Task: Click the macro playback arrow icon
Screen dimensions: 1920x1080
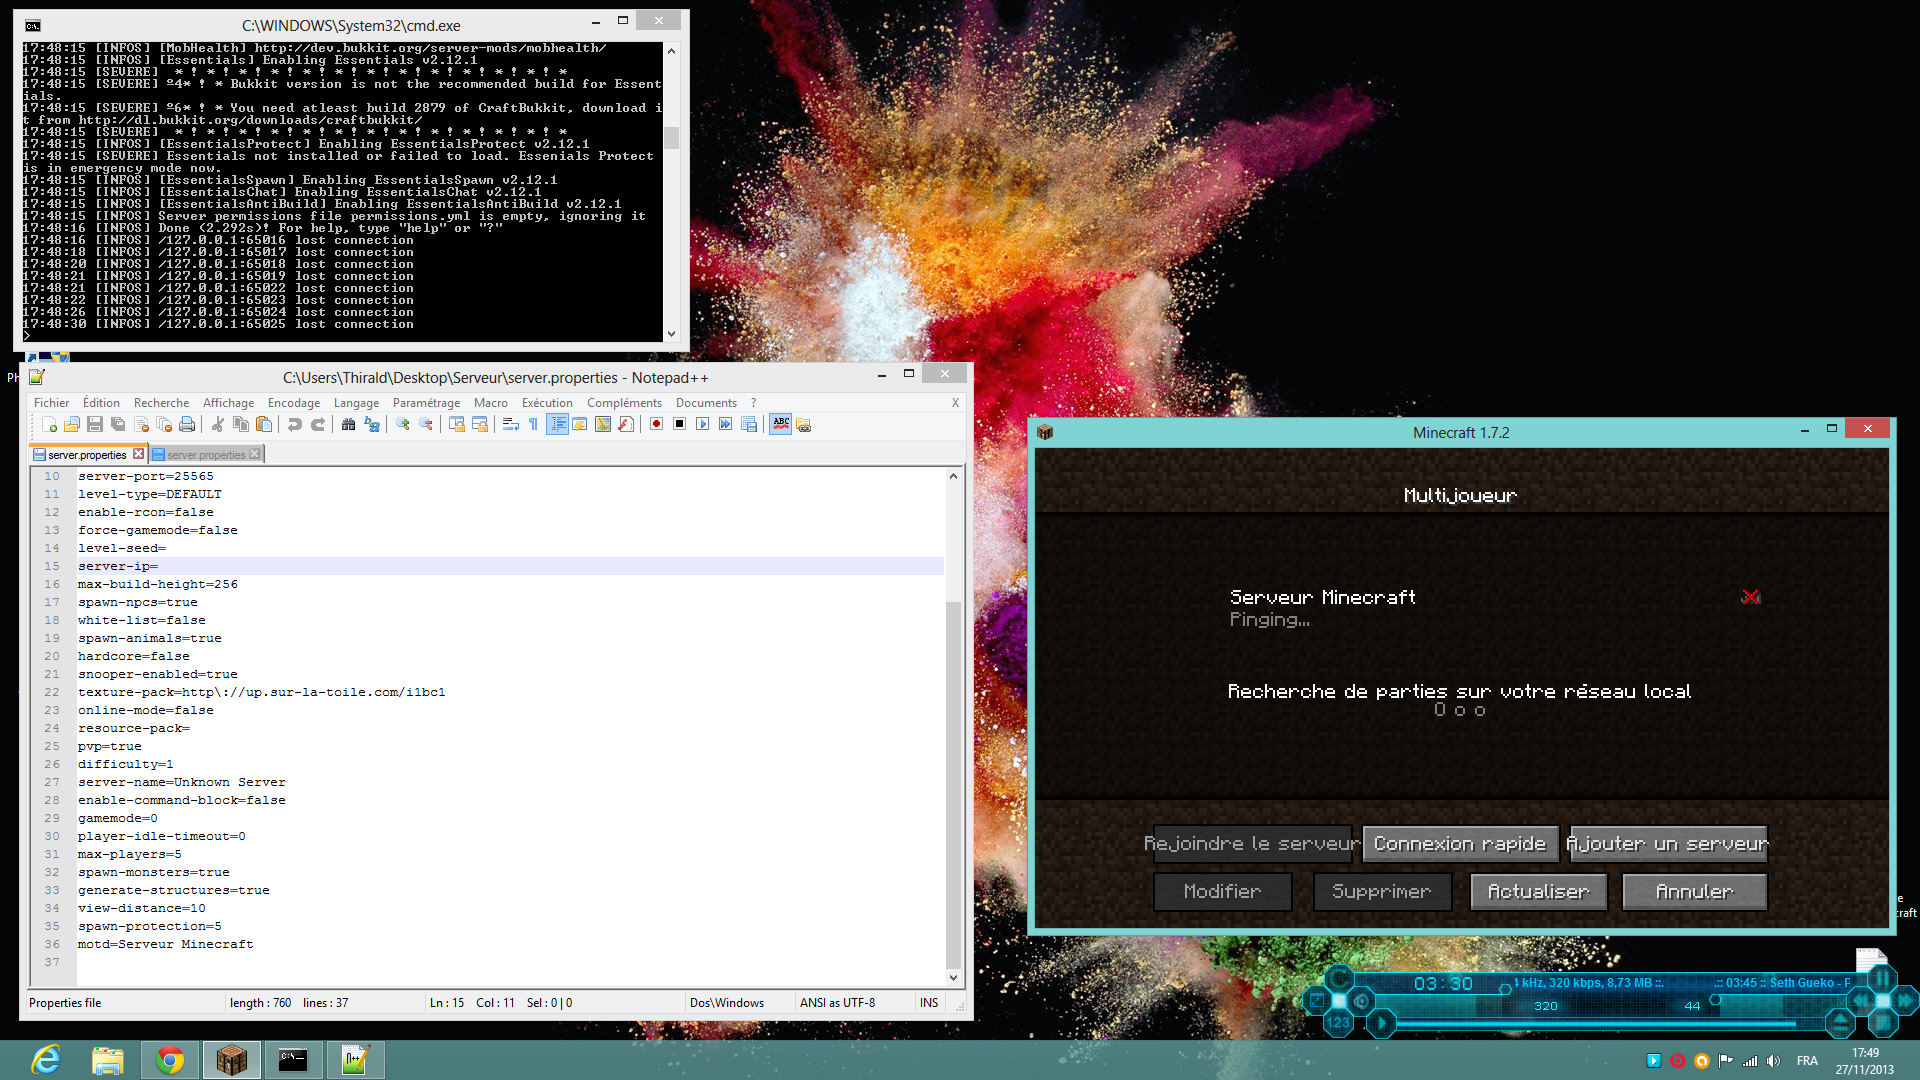Action: coord(703,424)
